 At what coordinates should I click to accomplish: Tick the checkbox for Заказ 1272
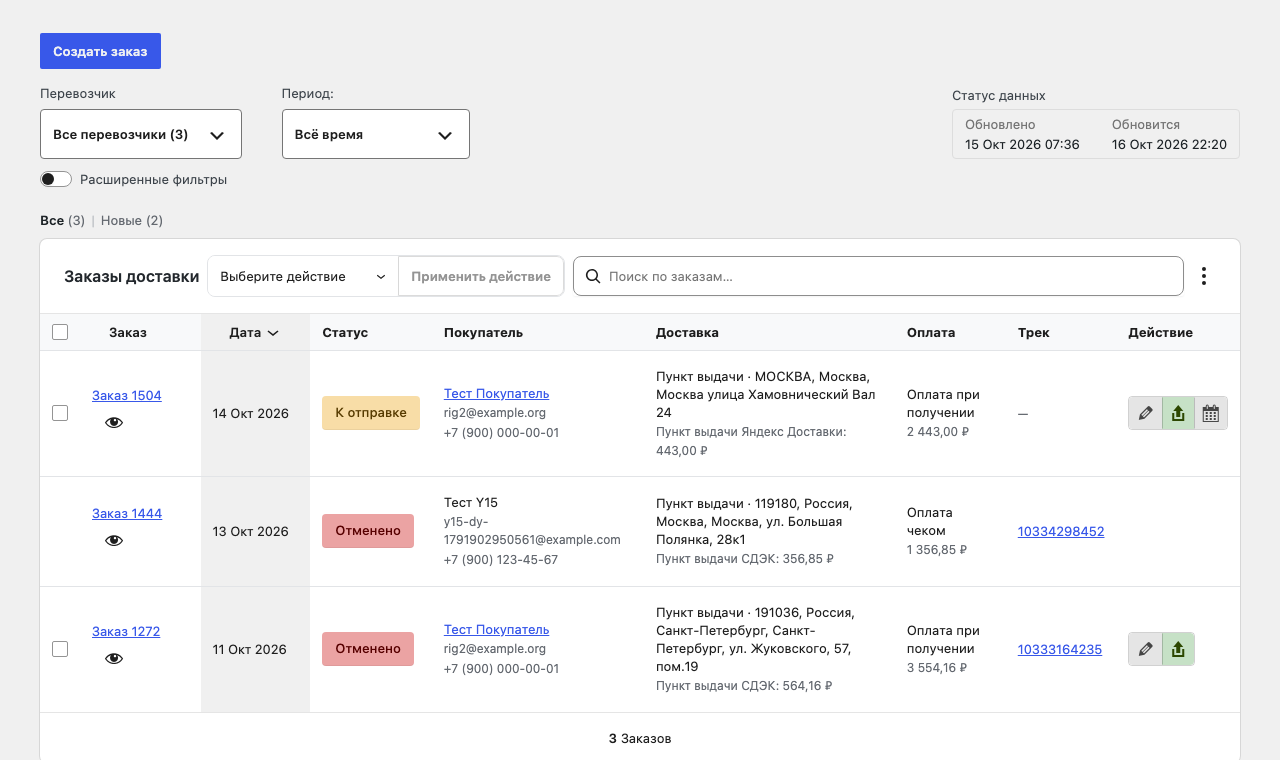click(x=60, y=649)
